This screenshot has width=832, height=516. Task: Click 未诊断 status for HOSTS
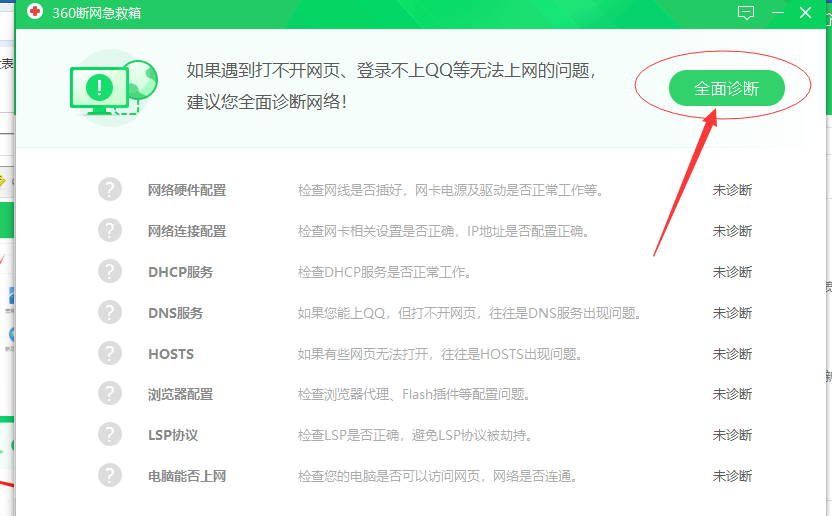coord(732,354)
